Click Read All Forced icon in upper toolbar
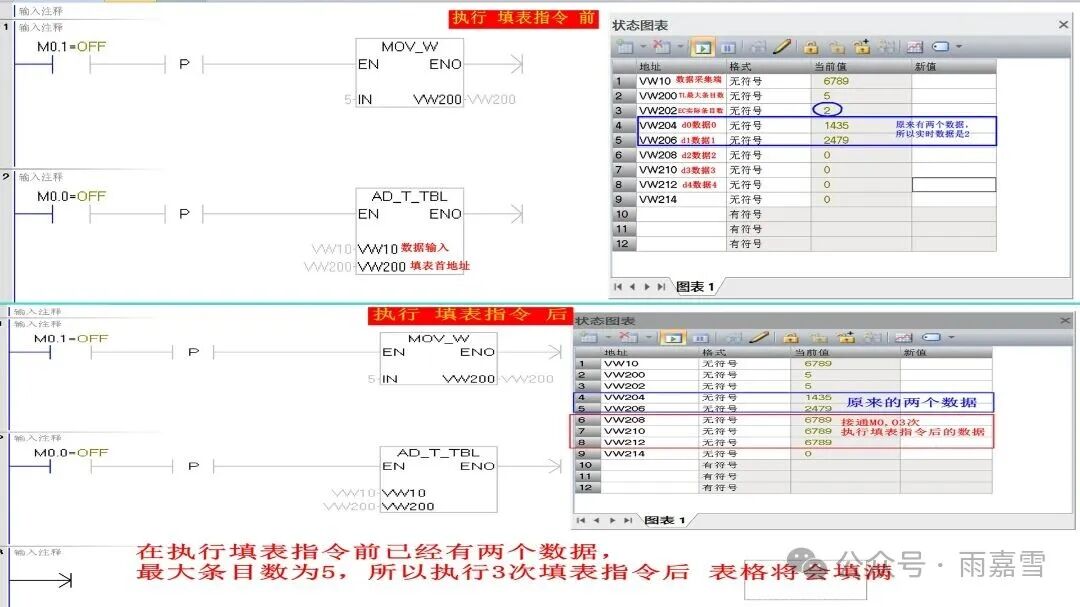The image size is (1080, 607). click(x=887, y=47)
